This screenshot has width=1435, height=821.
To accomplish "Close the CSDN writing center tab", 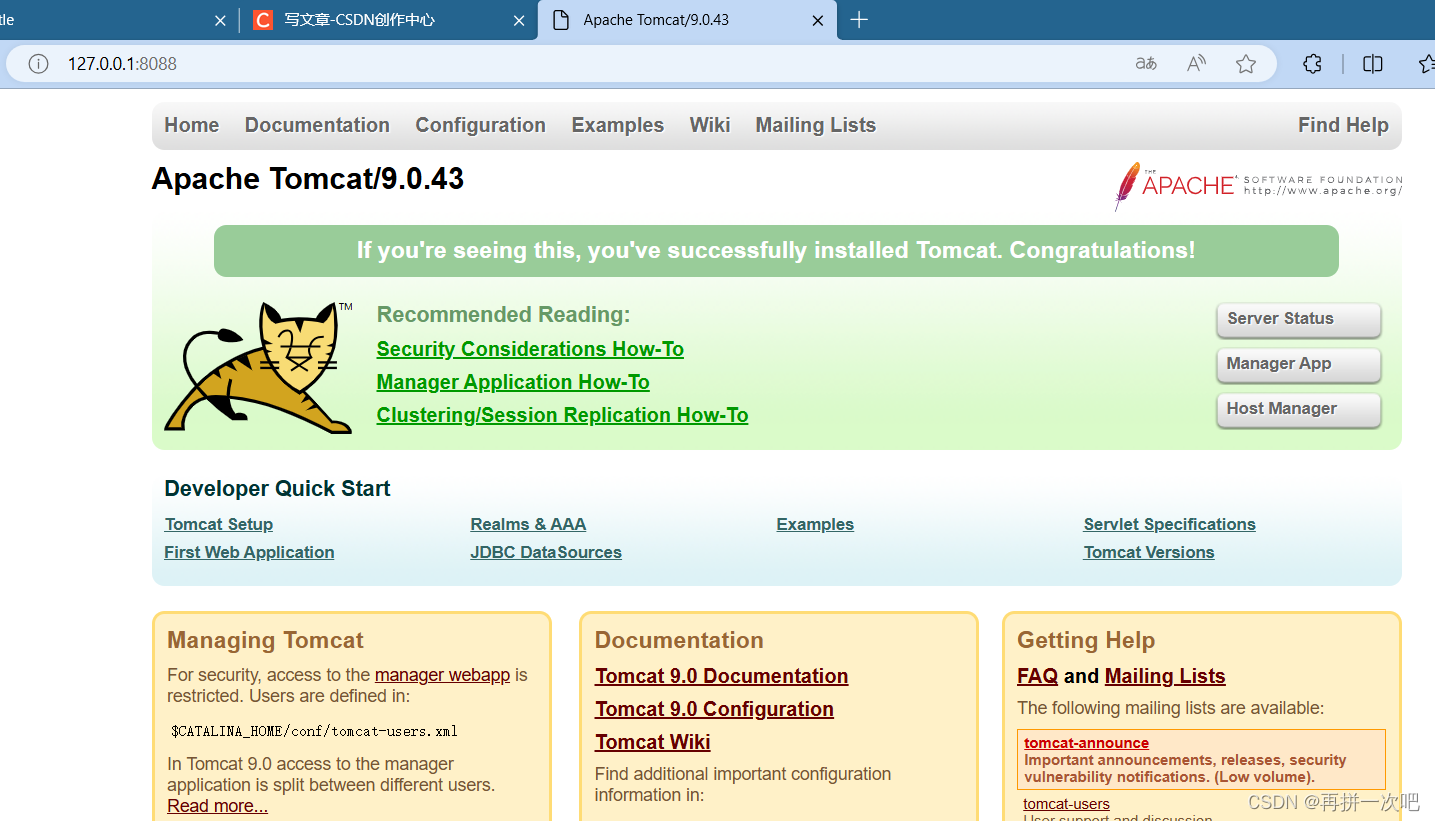I will pos(519,20).
